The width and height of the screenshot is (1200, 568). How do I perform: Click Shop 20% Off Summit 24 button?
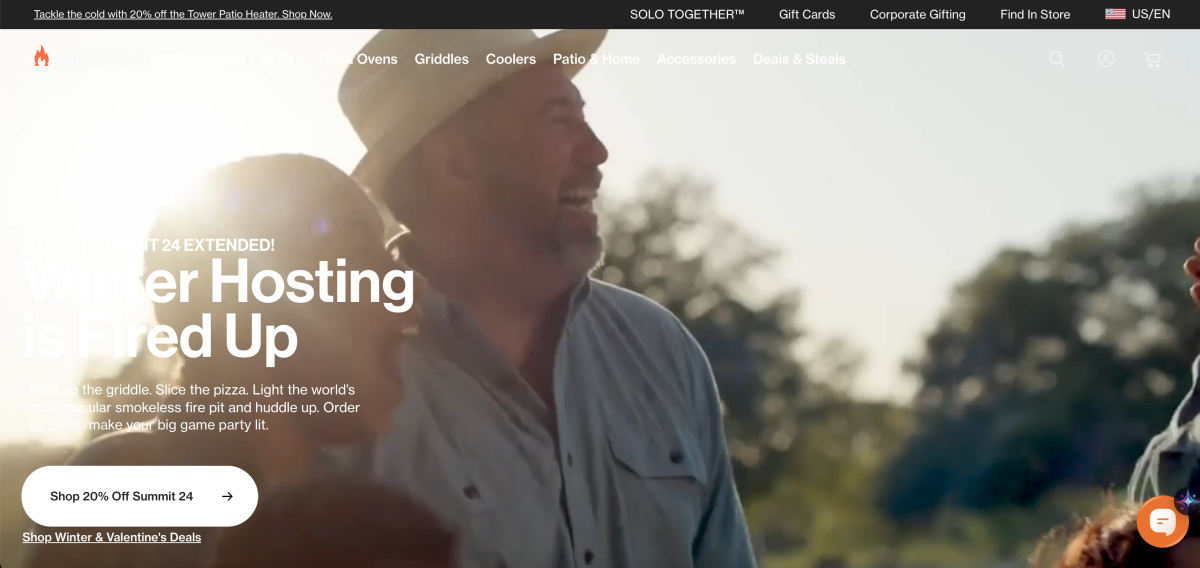140,496
